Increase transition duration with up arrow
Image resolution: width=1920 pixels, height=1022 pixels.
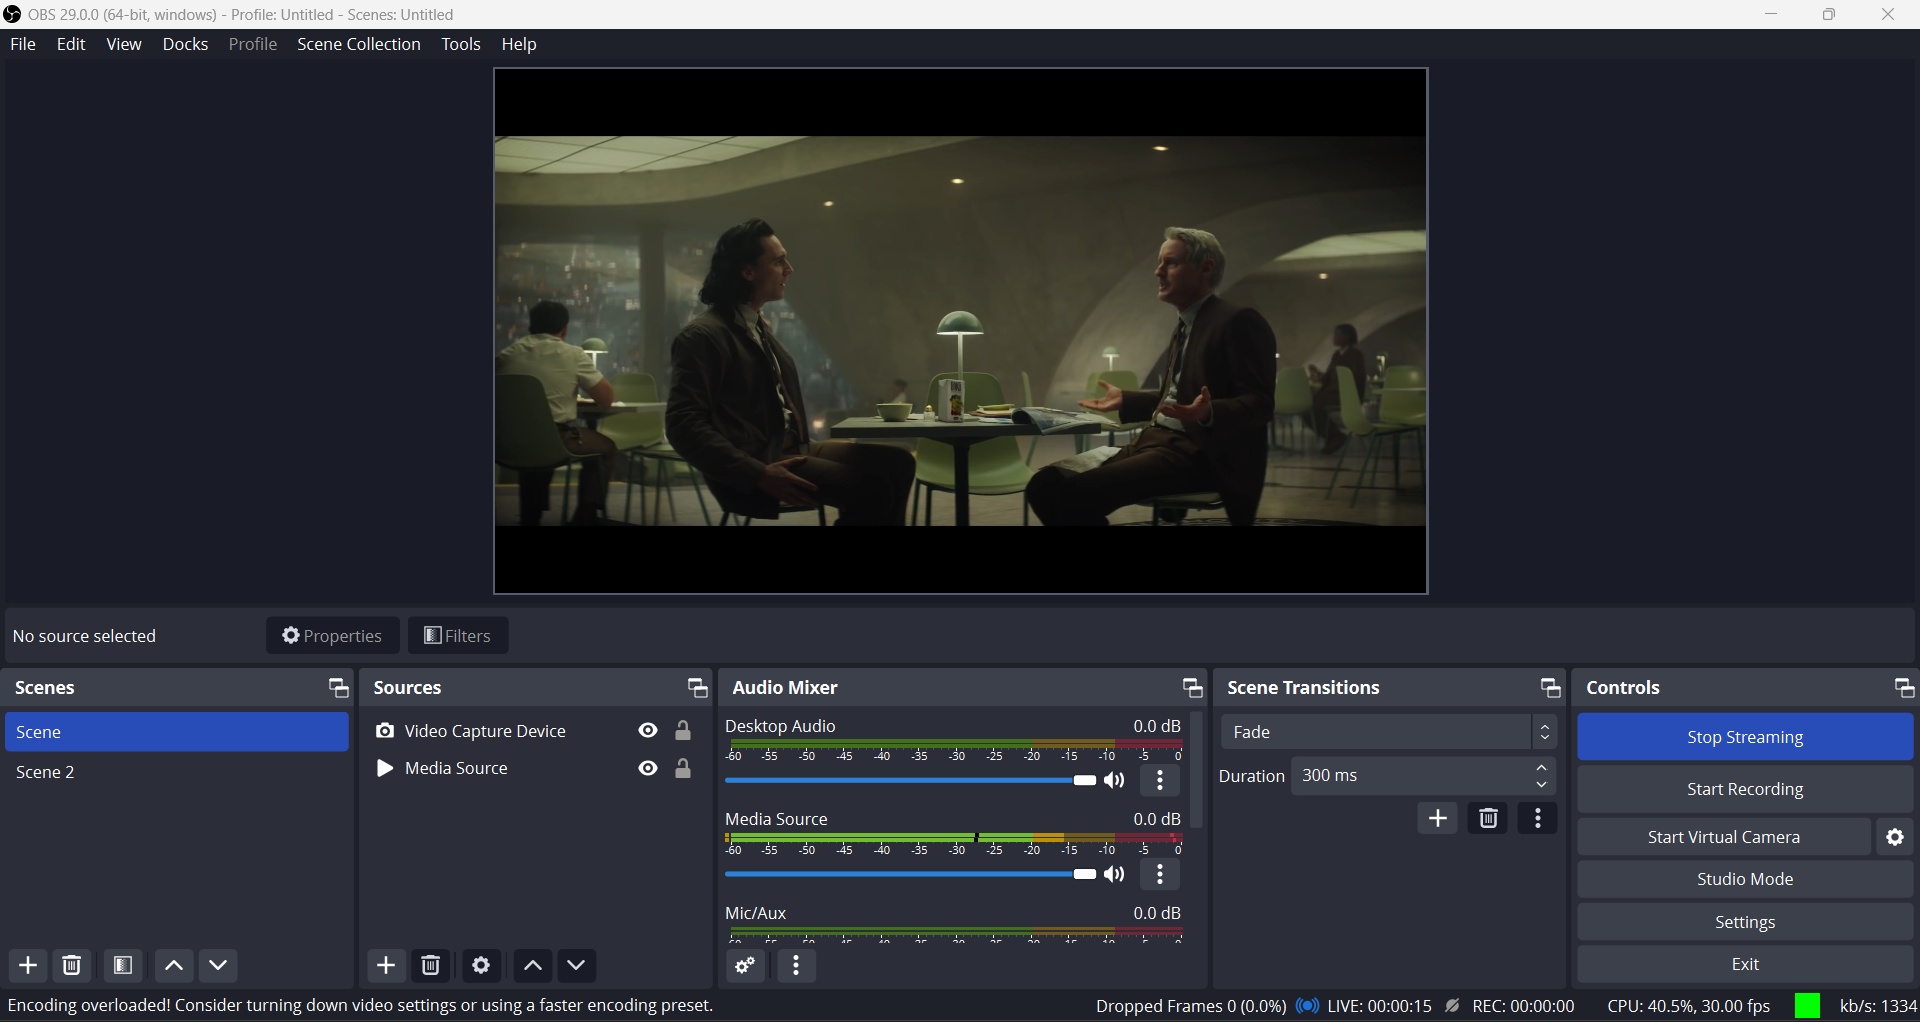1542,767
